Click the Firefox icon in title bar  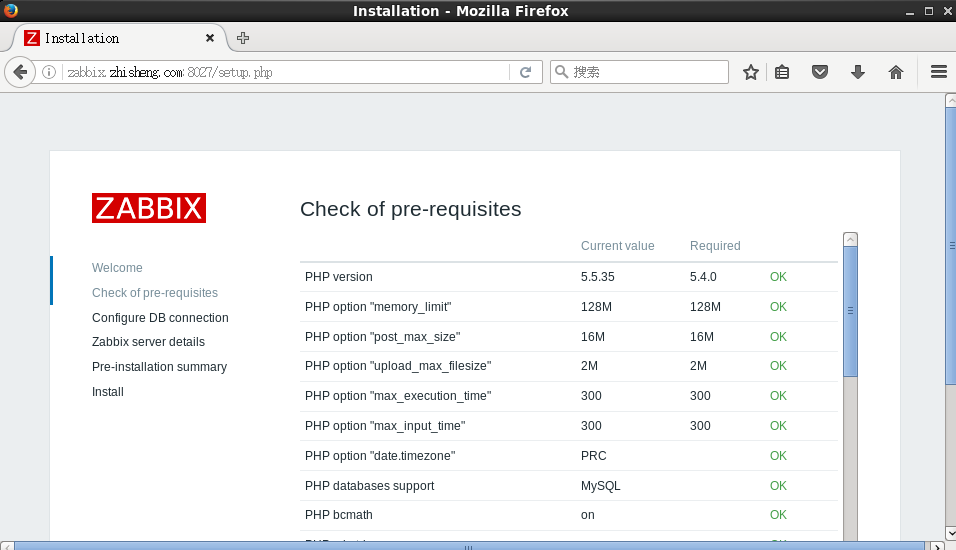coord(10,10)
